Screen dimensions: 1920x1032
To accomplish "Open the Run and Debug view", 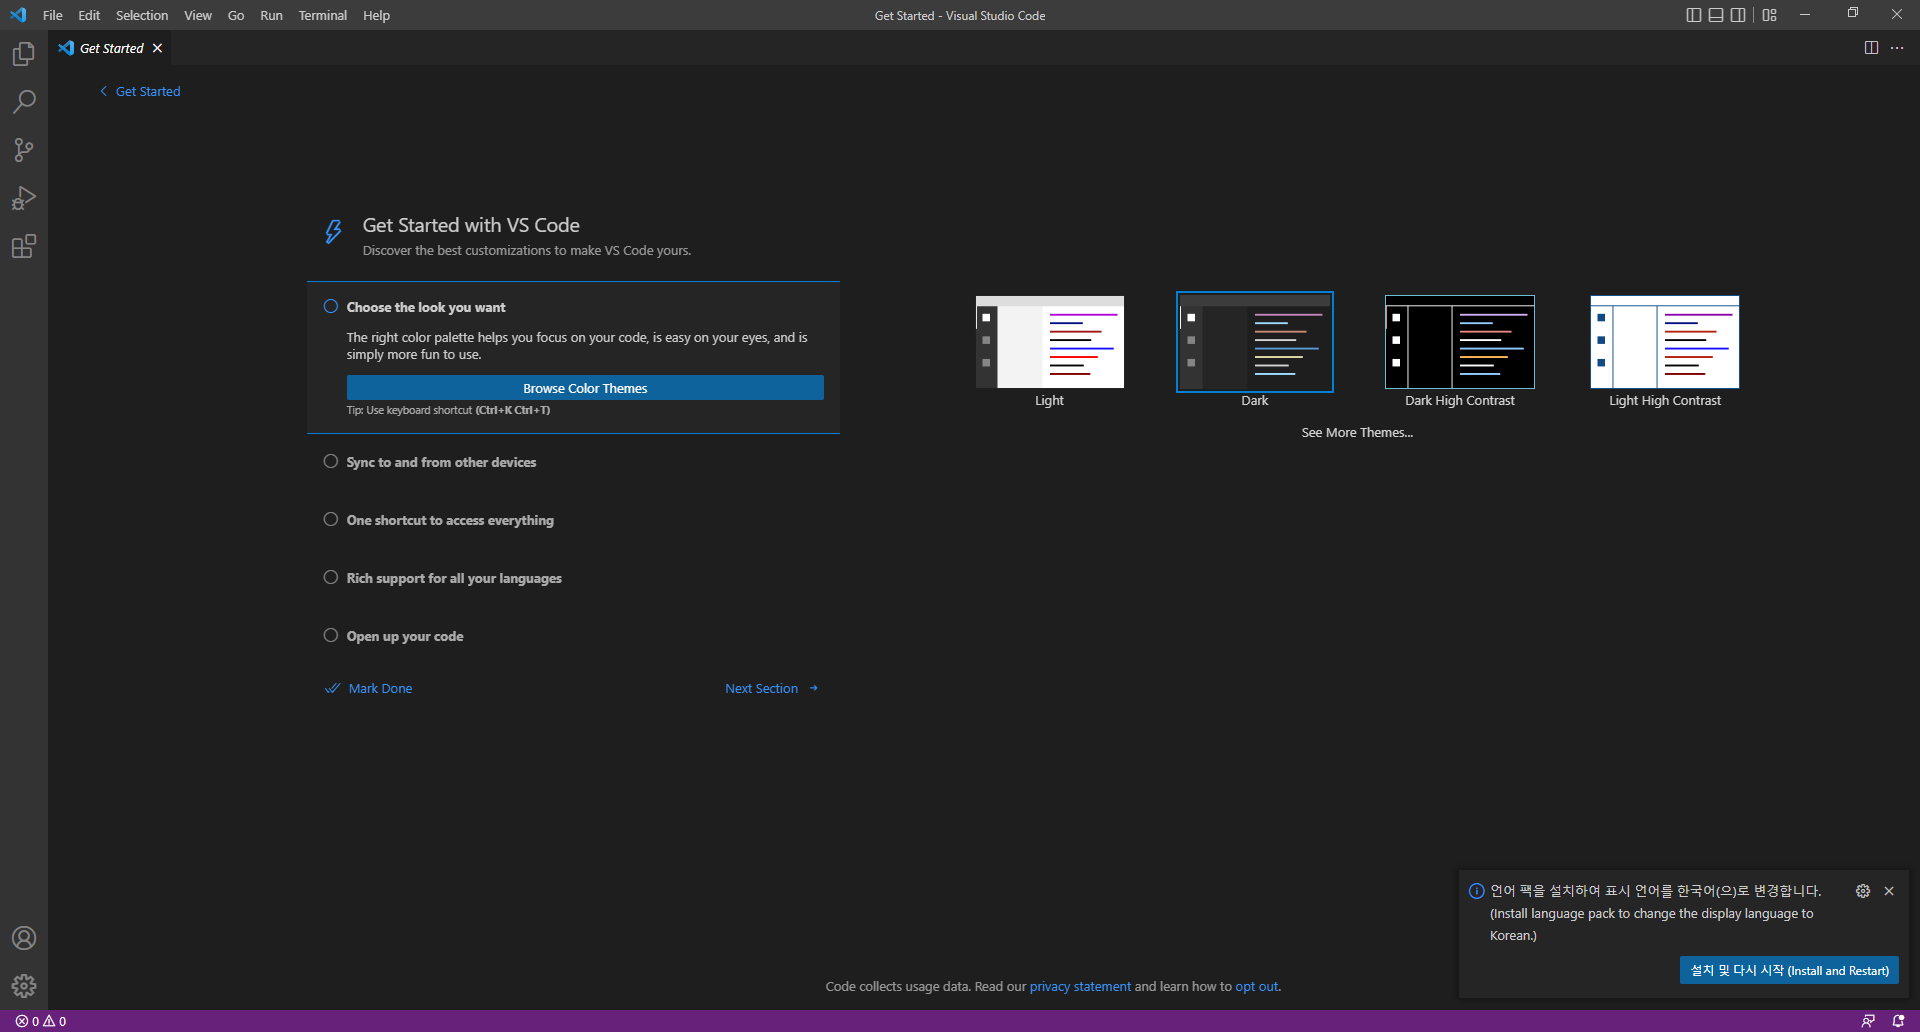I will (x=24, y=198).
